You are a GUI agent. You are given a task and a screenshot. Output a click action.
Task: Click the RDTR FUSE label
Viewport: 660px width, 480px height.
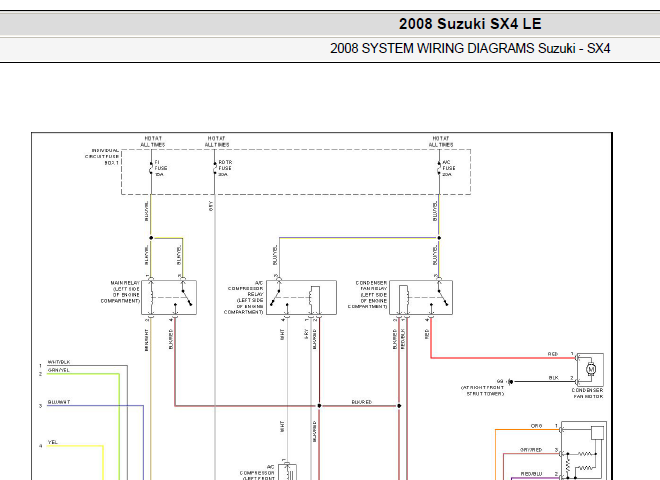tap(225, 168)
